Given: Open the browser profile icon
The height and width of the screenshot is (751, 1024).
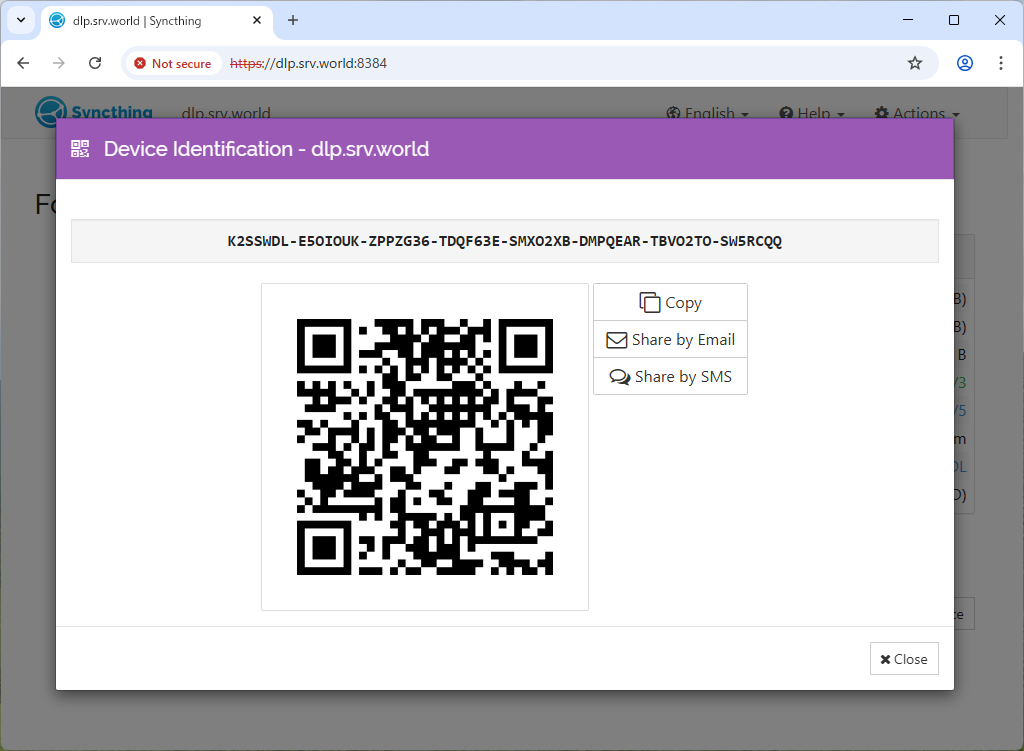Looking at the screenshot, I should click(964, 63).
